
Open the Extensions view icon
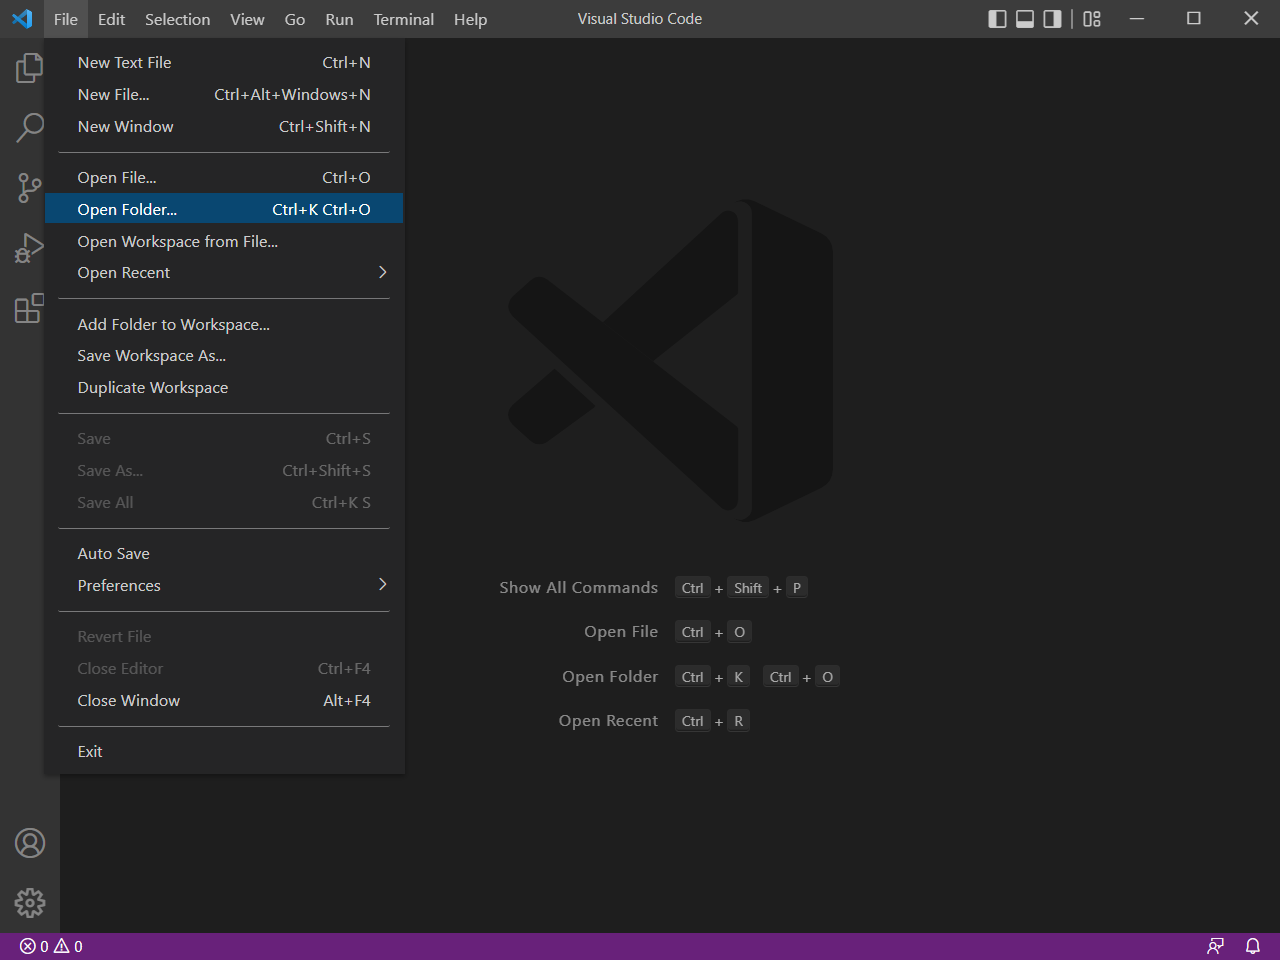[x=30, y=308]
